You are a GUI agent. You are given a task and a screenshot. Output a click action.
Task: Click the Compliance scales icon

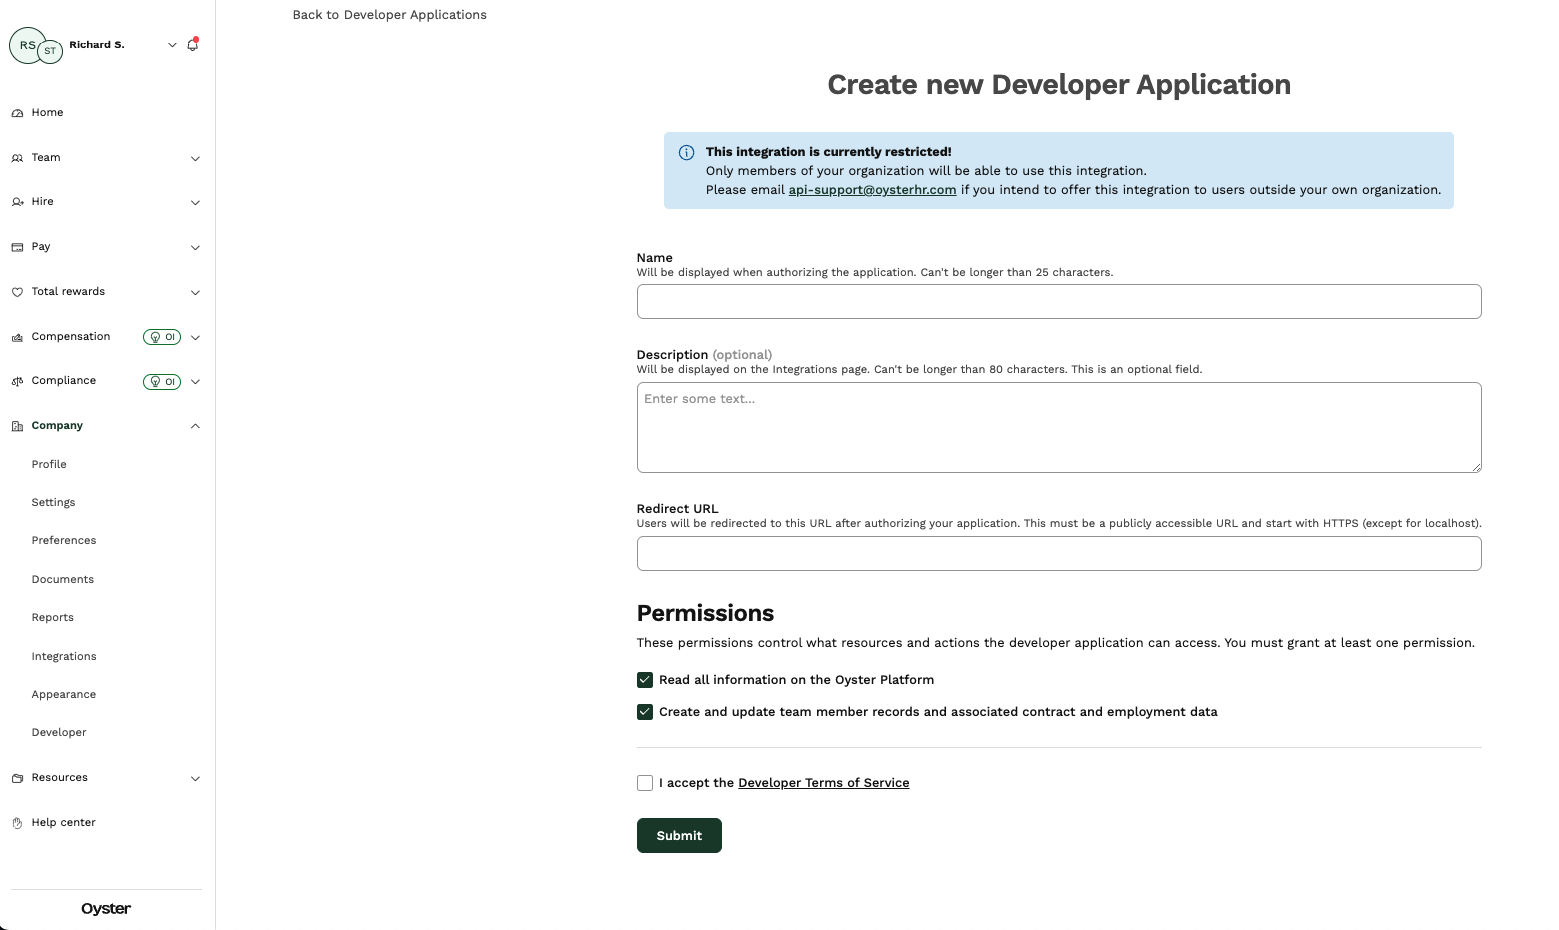[x=16, y=380]
